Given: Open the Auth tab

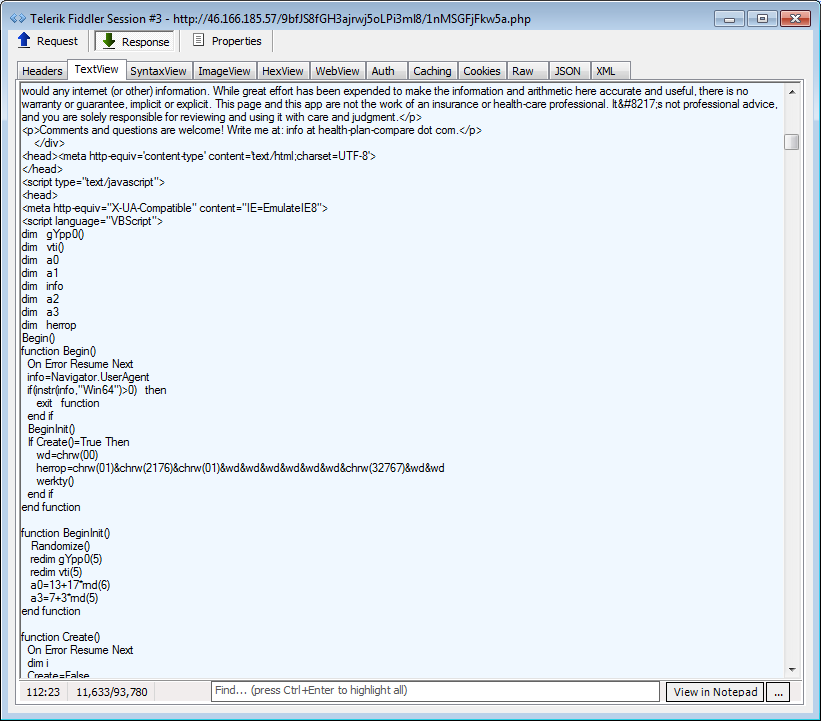Looking at the screenshot, I should pos(383,71).
